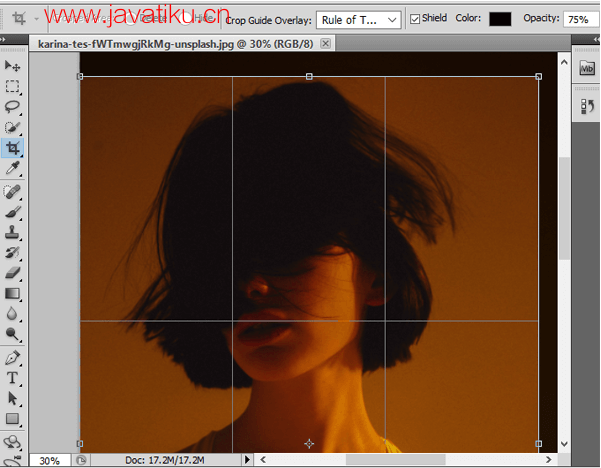The width and height of the screenshot is (601, 468).
Task: Select the Eraser tool
Action: tap(12, 273)
